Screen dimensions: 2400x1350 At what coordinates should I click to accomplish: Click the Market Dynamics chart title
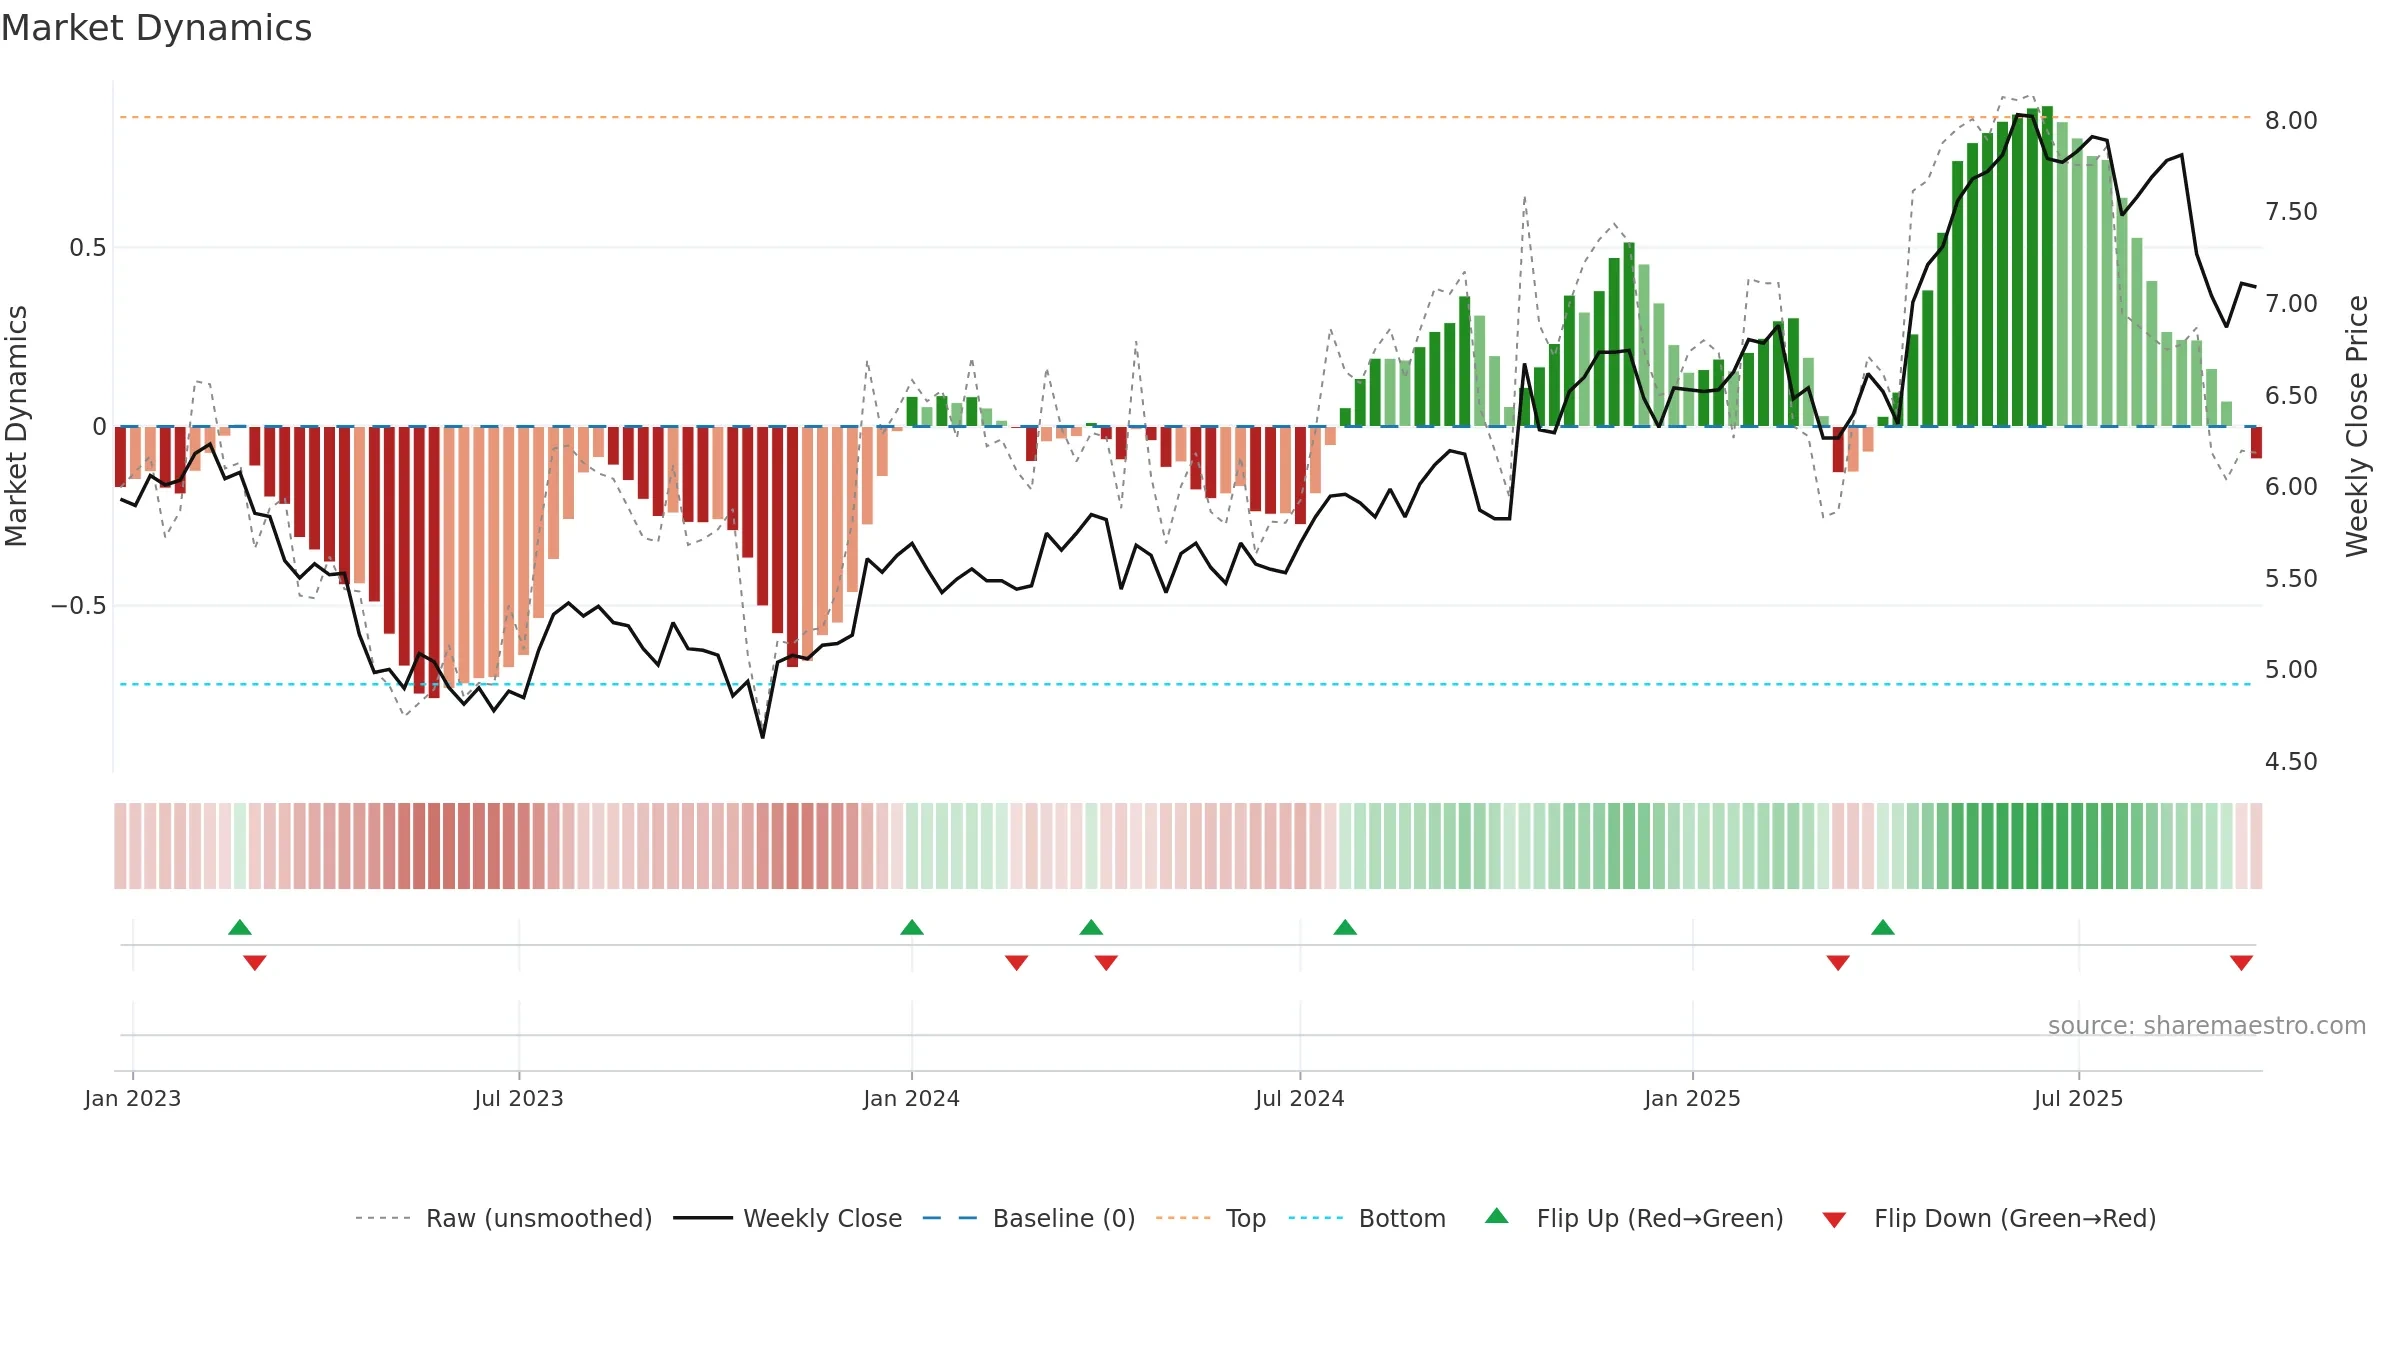click(x=156, y=28)
